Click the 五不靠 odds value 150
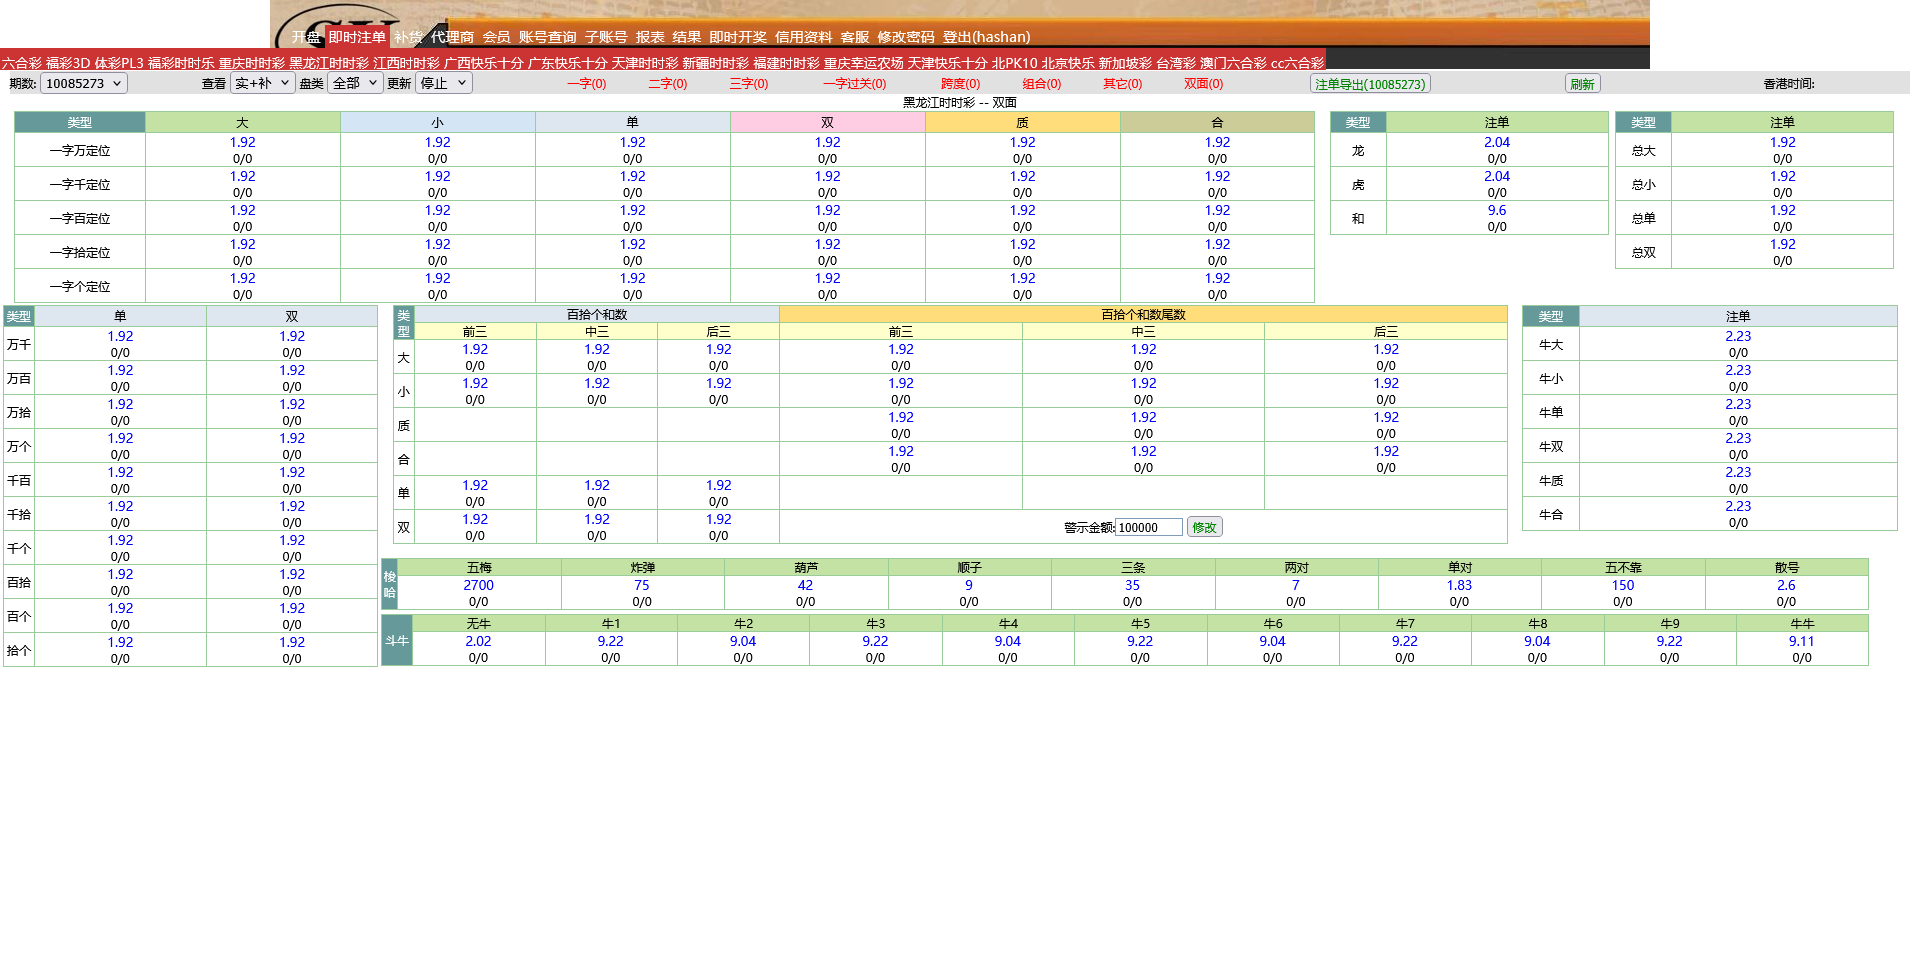The height and width of the screenshot is (955, 1920). point(1623,585)
